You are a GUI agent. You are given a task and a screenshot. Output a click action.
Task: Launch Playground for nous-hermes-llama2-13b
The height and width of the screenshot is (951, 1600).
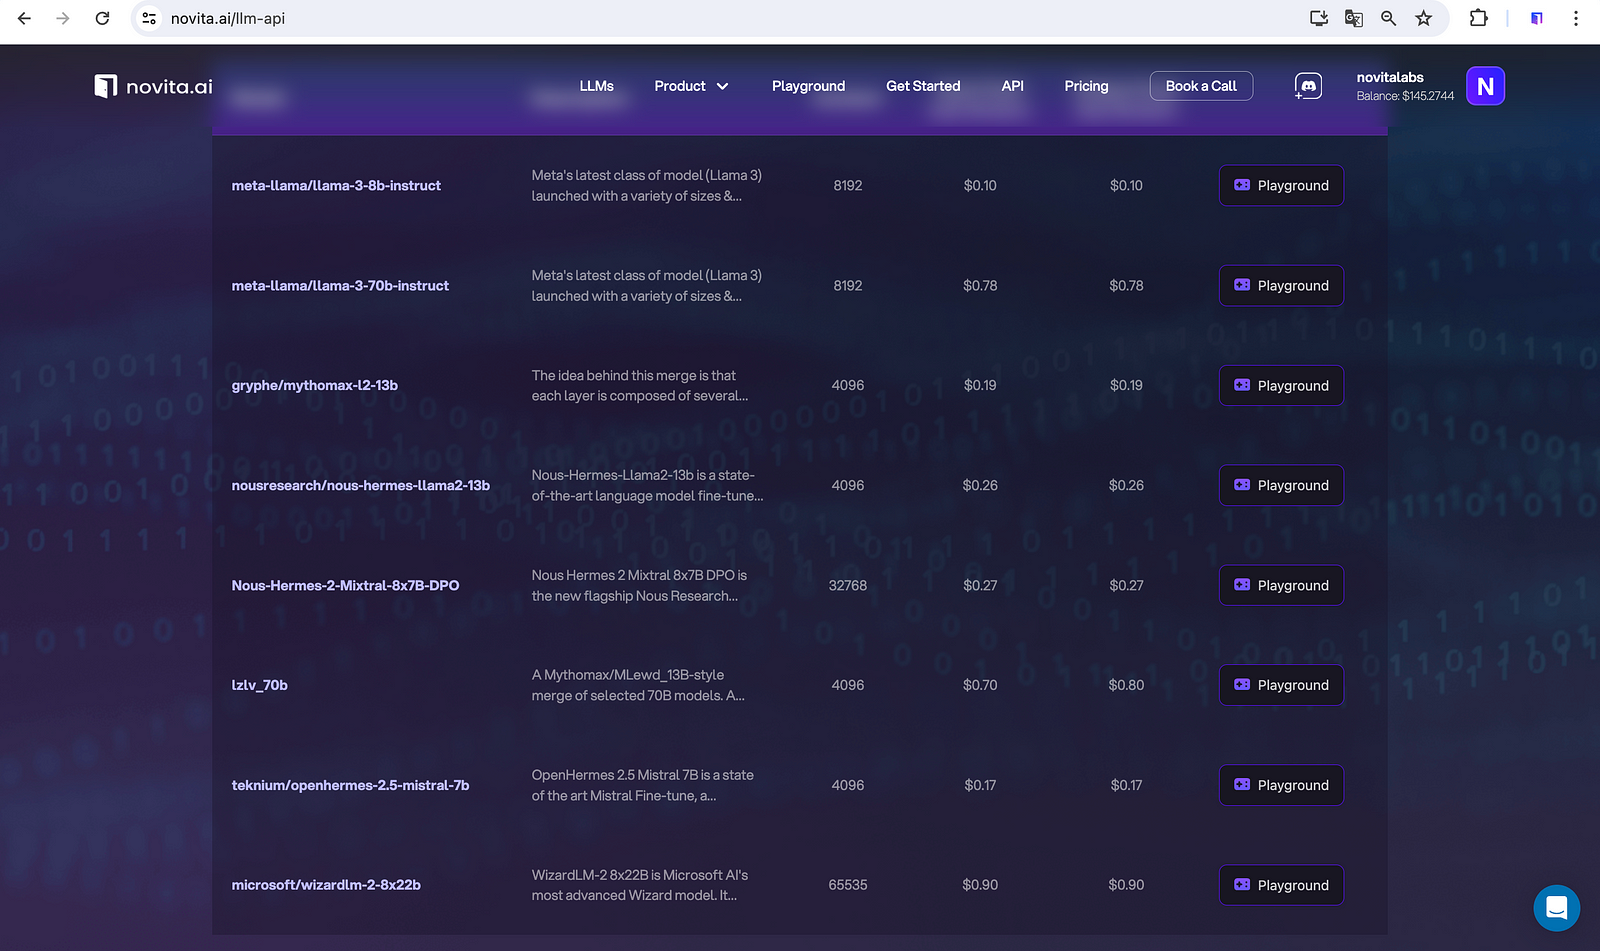[x=1281, y=486]
